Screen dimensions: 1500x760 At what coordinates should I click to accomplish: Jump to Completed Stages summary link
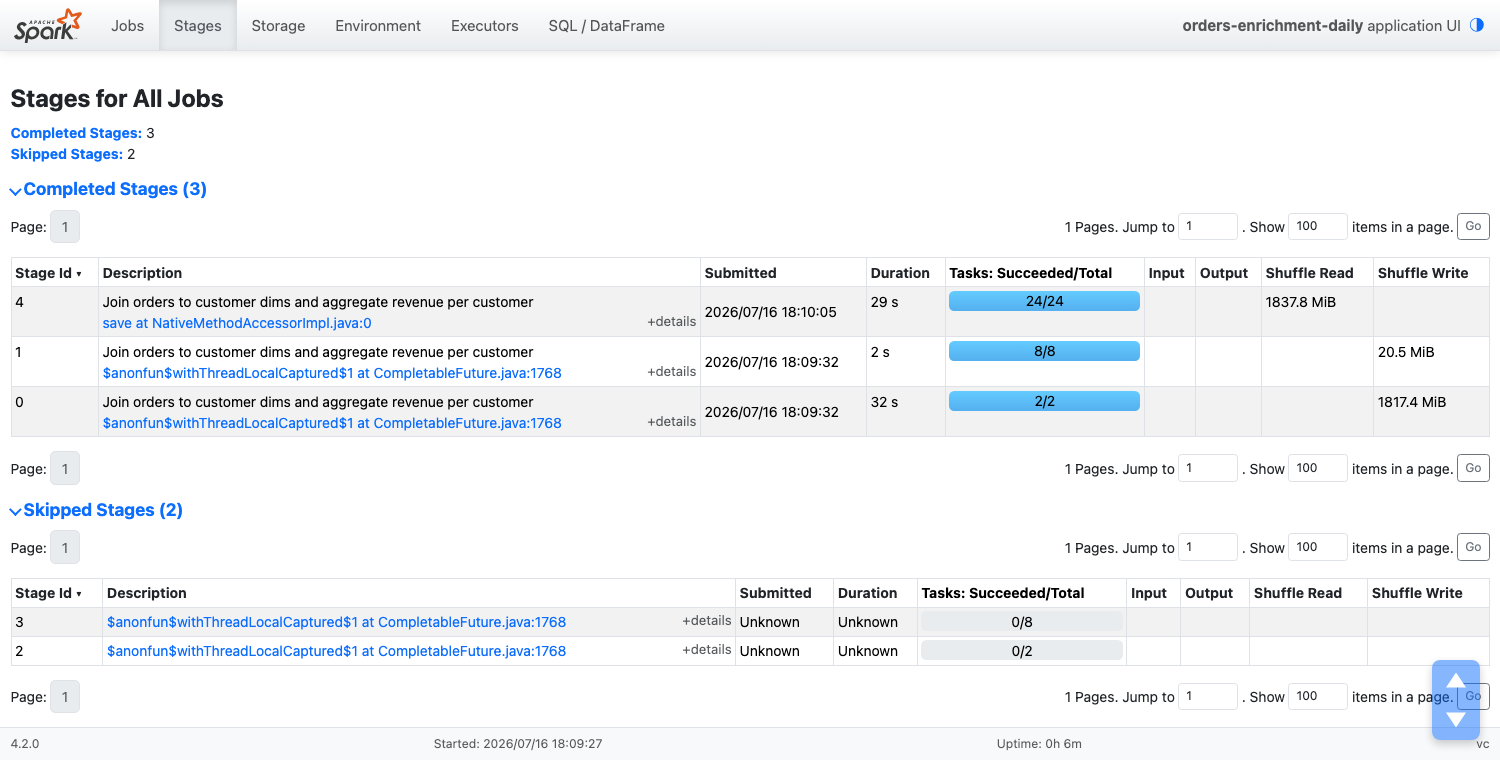tap(76, 133)
